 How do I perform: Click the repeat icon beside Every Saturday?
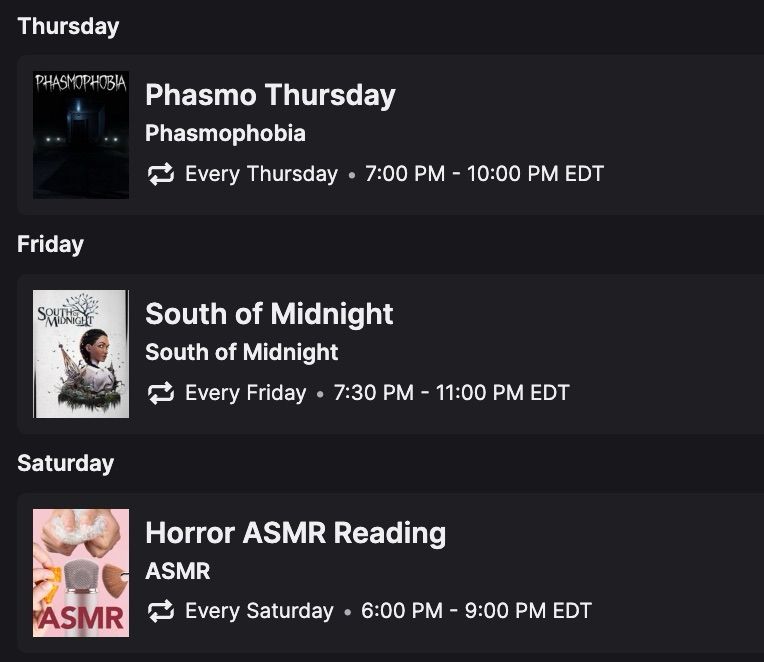pyautogui.click(x=161, y=611)
